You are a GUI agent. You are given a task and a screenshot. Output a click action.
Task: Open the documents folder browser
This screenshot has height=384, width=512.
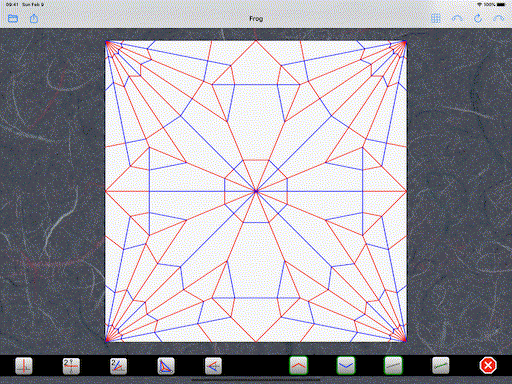[x=13, y=19]
